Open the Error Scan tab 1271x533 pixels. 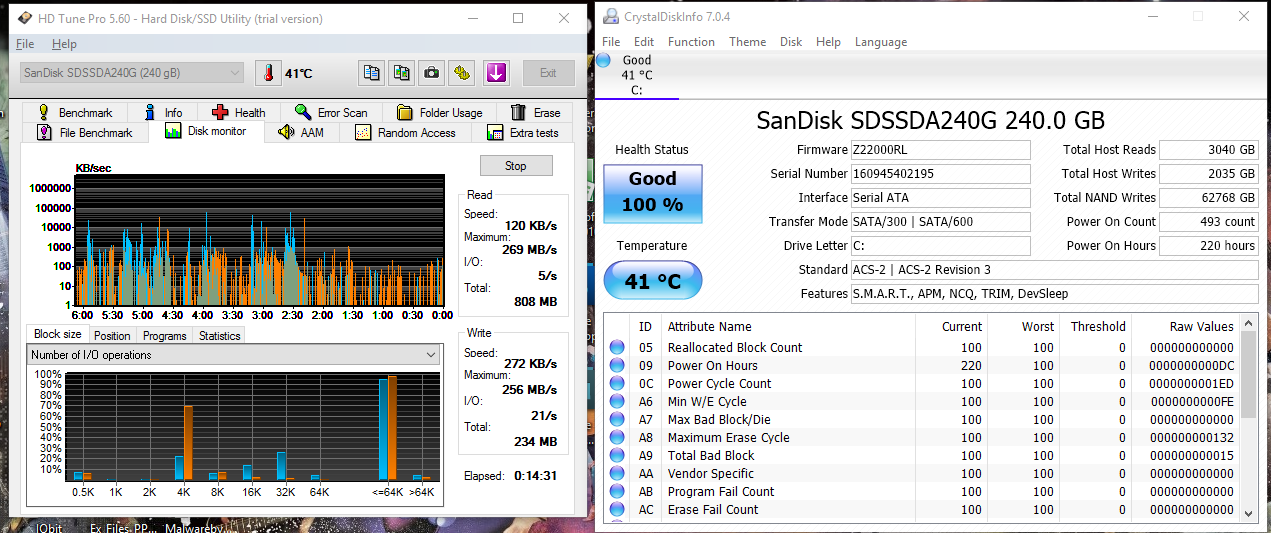coord(331,113)
